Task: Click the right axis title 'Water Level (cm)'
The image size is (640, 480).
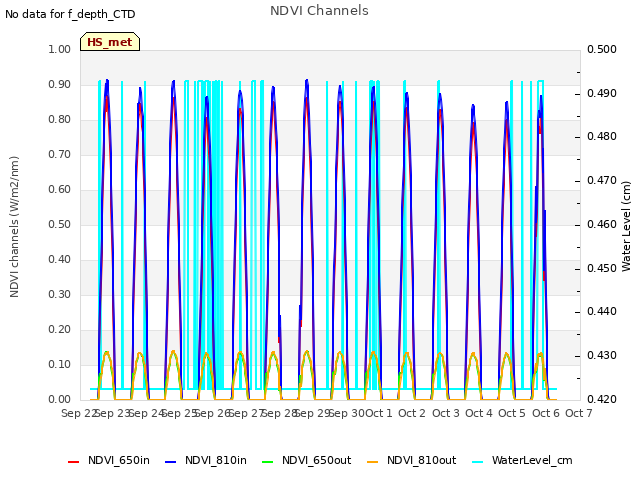Action: click(x=626, y=227)
